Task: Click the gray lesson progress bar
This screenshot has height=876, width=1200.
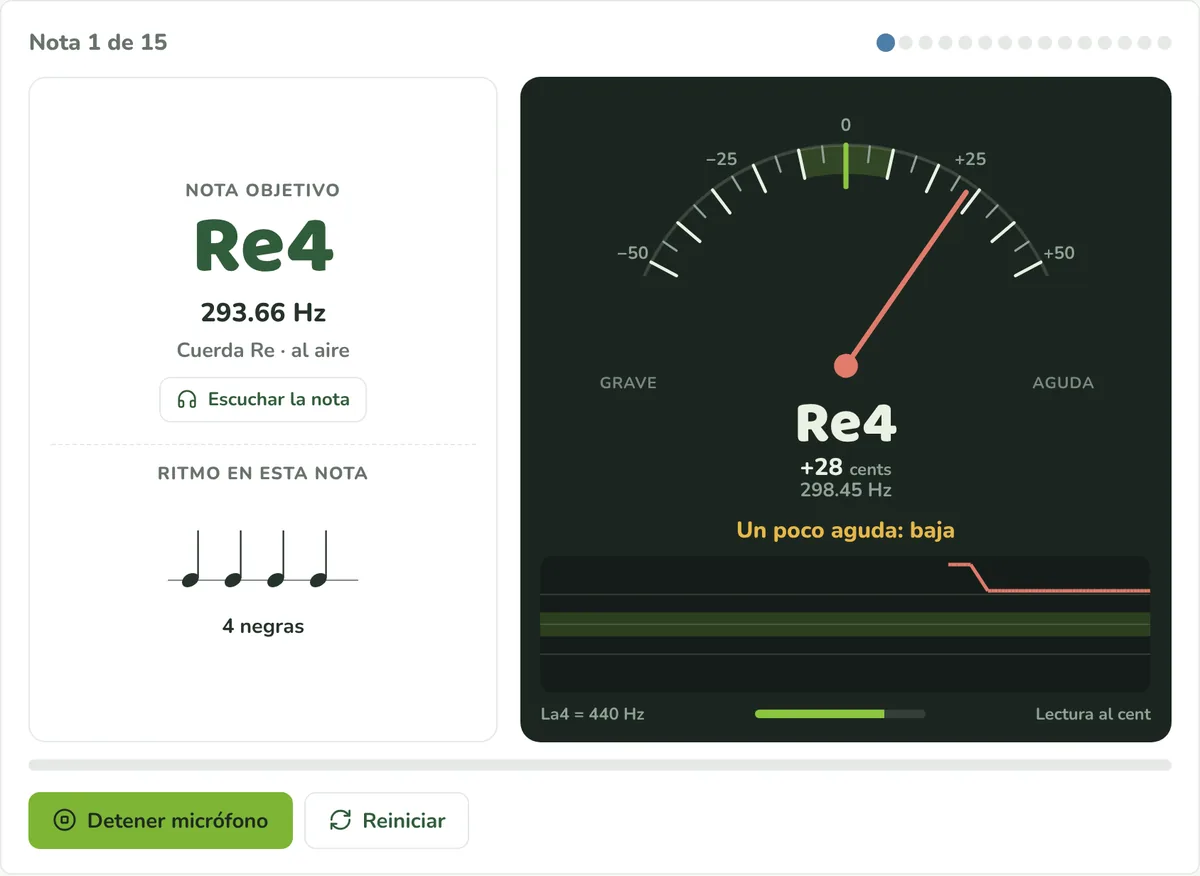Action: (600, 765)
